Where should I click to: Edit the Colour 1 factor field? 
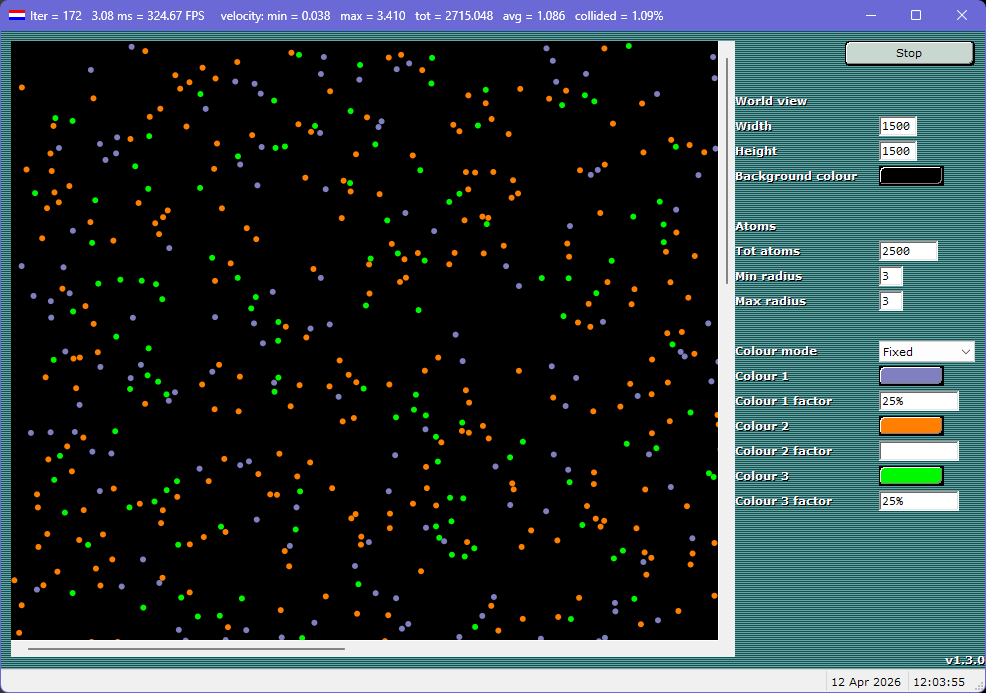pyautogui.click(x=918, y=401)
